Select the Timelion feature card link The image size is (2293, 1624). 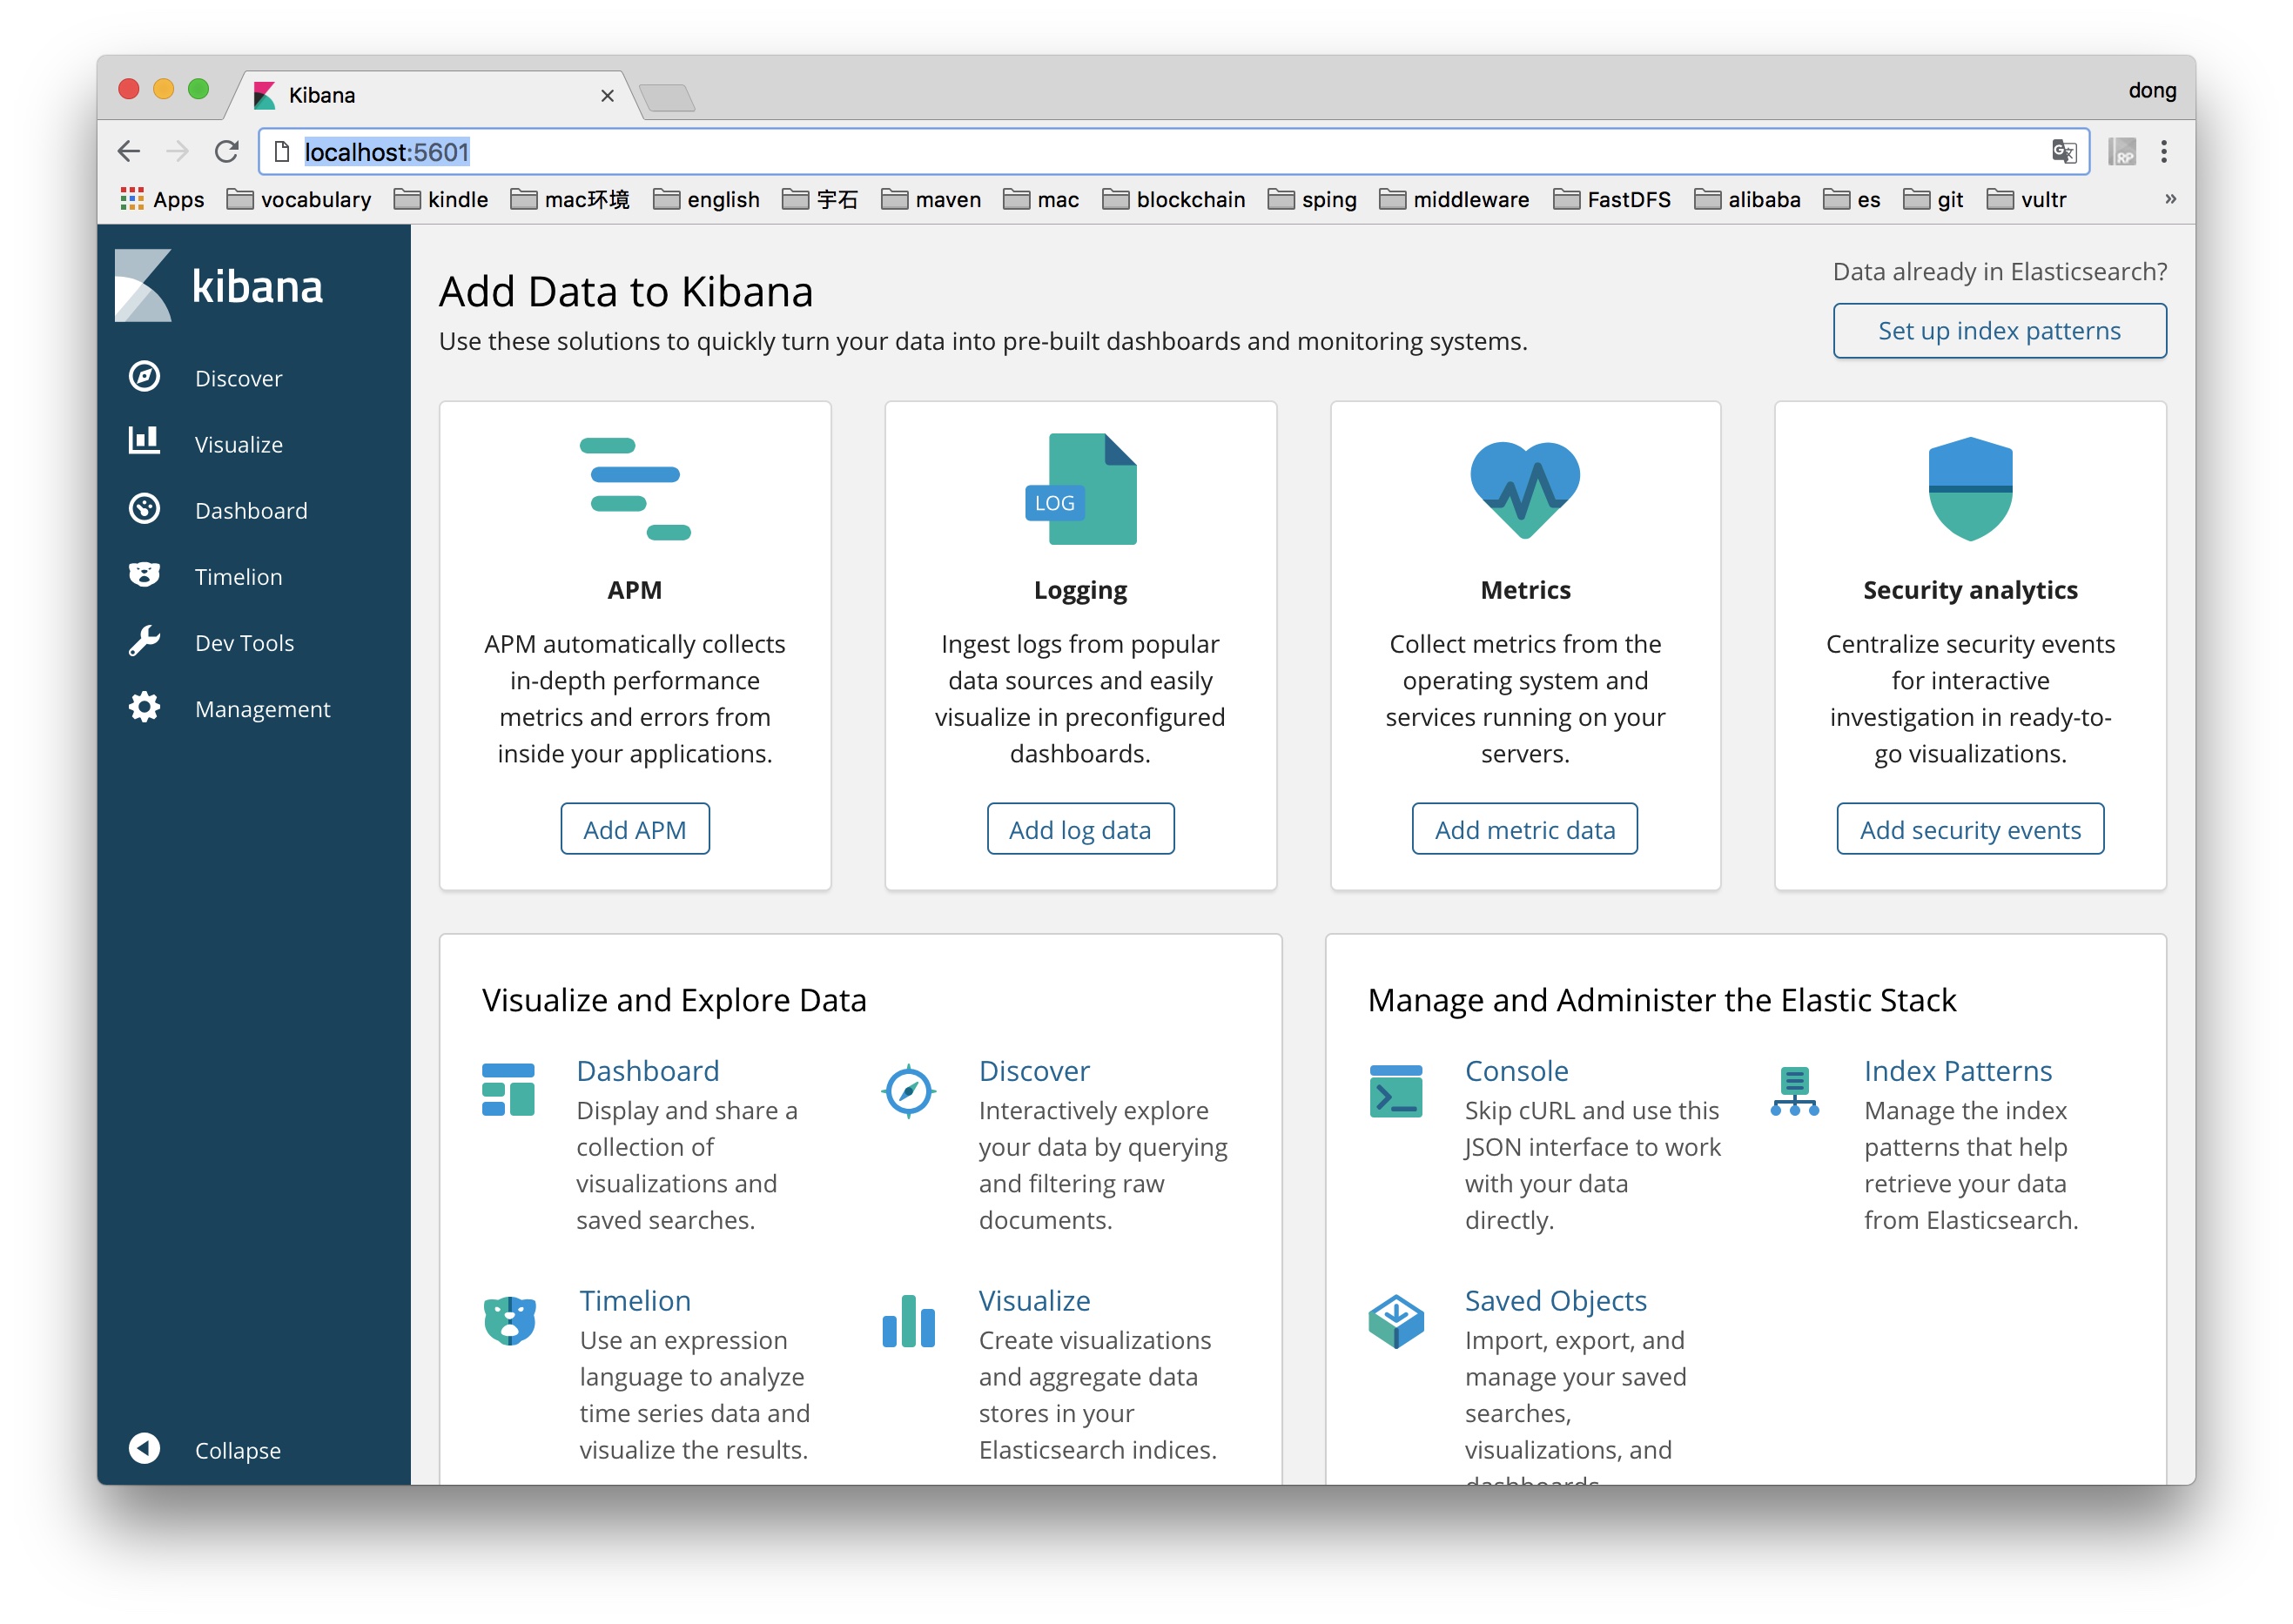tap(635, 1300)
